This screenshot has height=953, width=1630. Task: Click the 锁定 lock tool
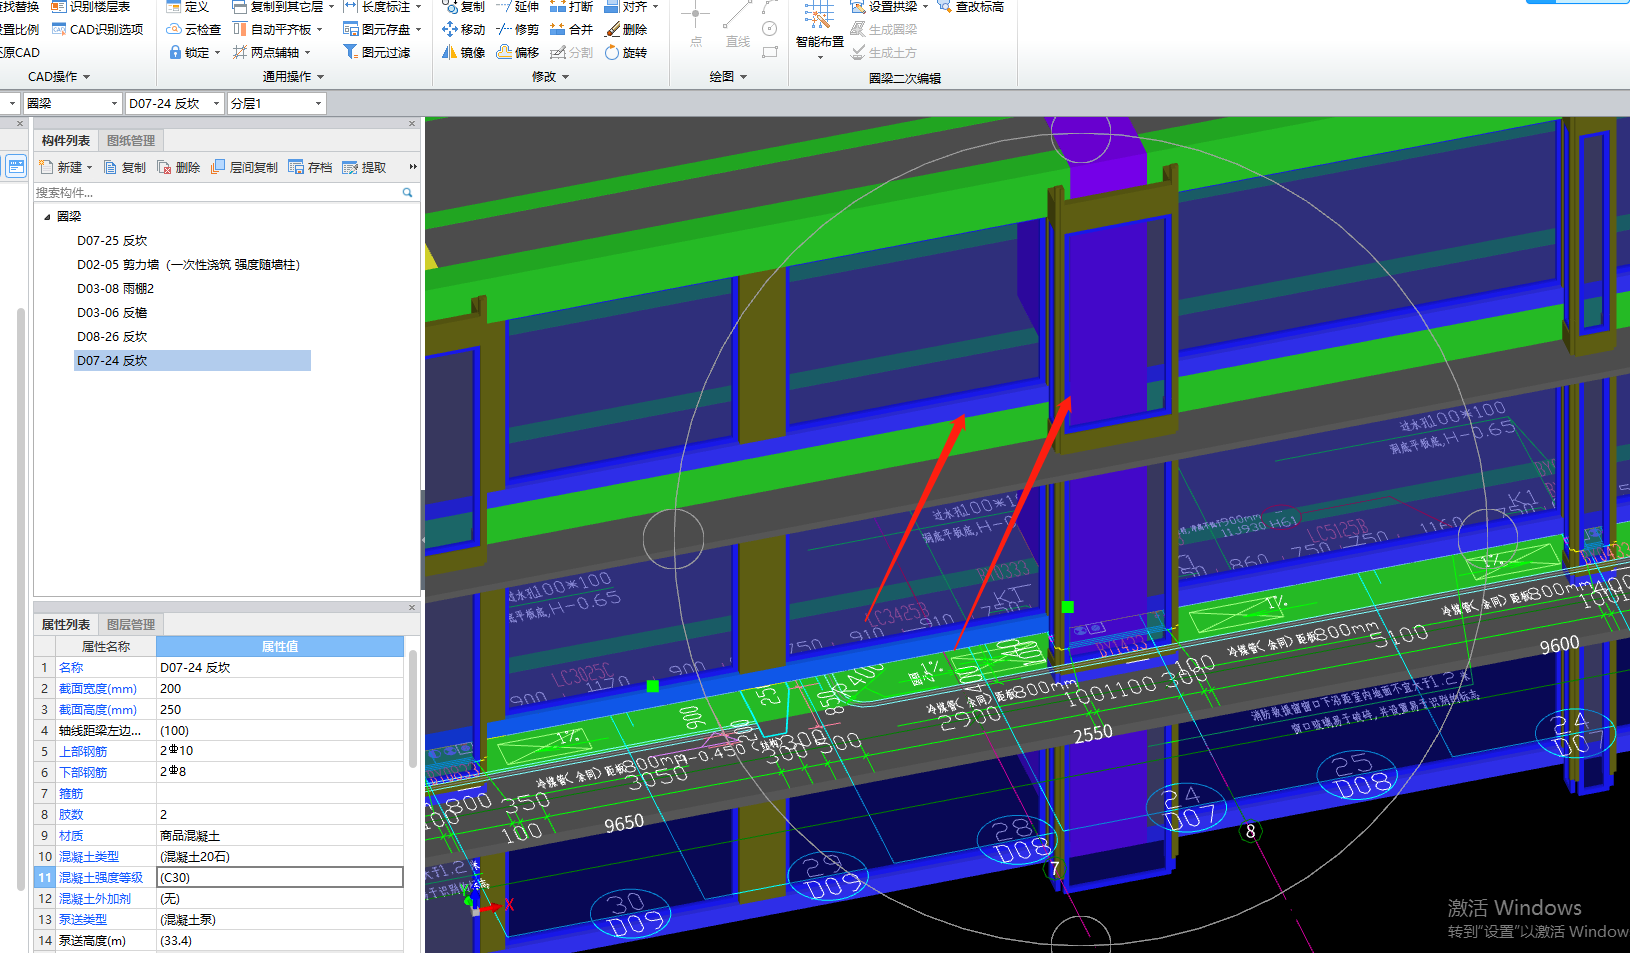[194, 52]
